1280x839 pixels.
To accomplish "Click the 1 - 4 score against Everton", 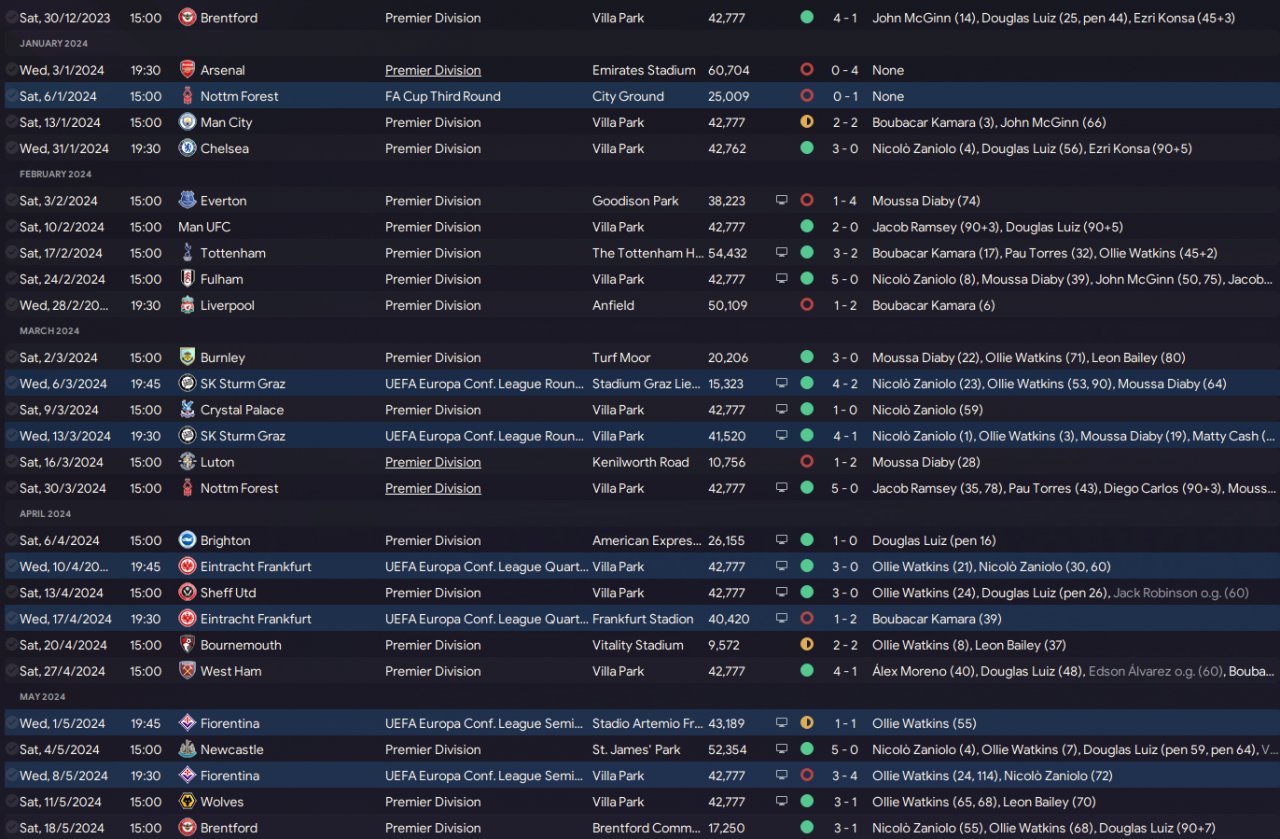I will (x=845, y=200).
